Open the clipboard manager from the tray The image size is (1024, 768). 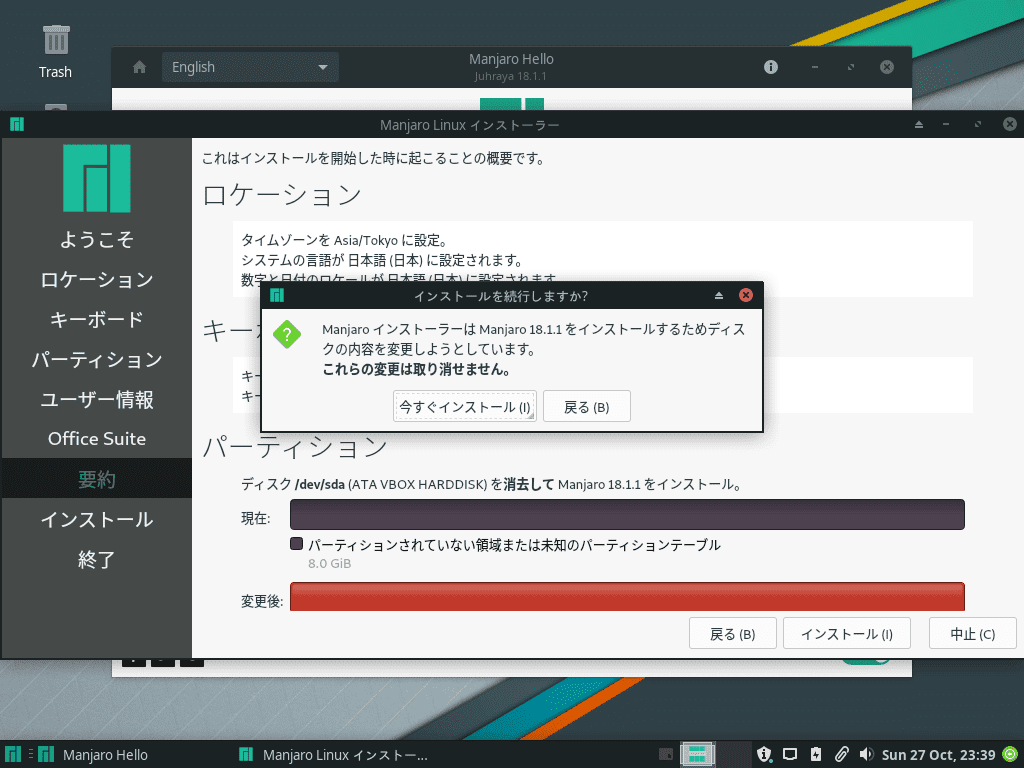pyautogui.click(x=840, y=754)
